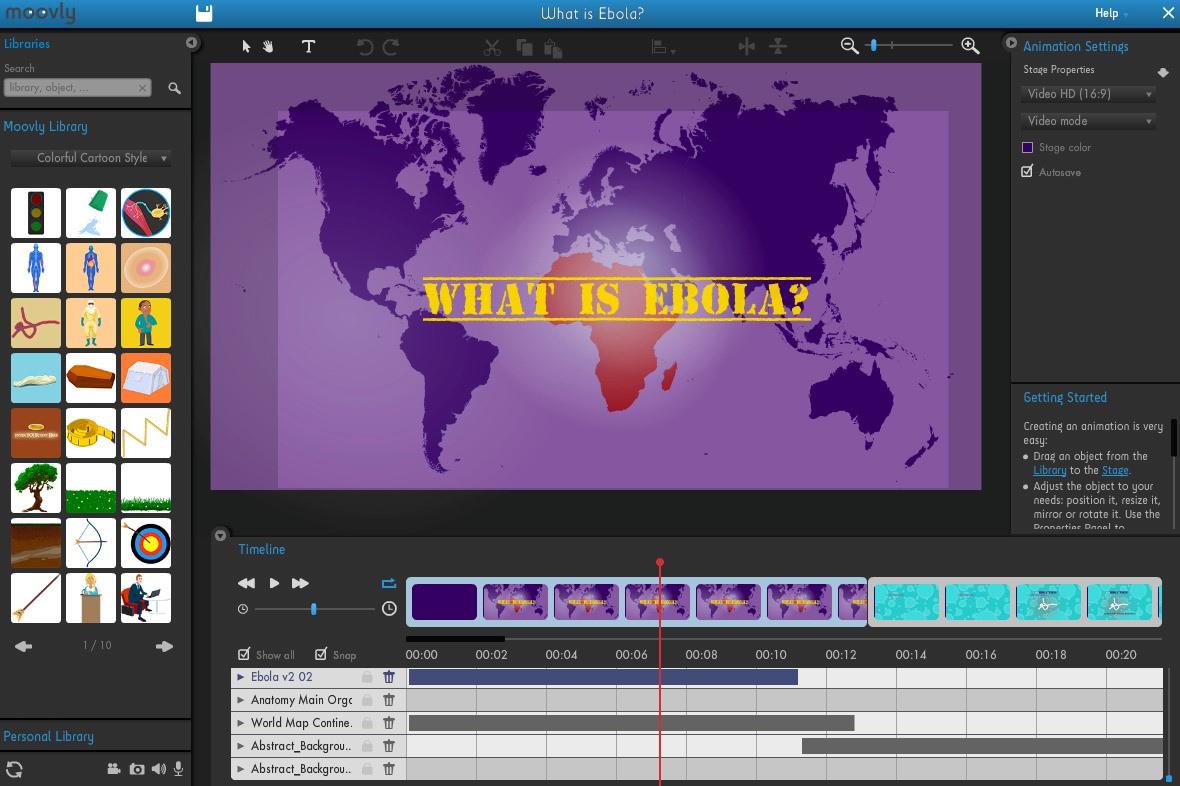The image size is (1180, 786).
Task: Open the Colorful Cartoon Style dropdown
Action: [x=90, y=158]
